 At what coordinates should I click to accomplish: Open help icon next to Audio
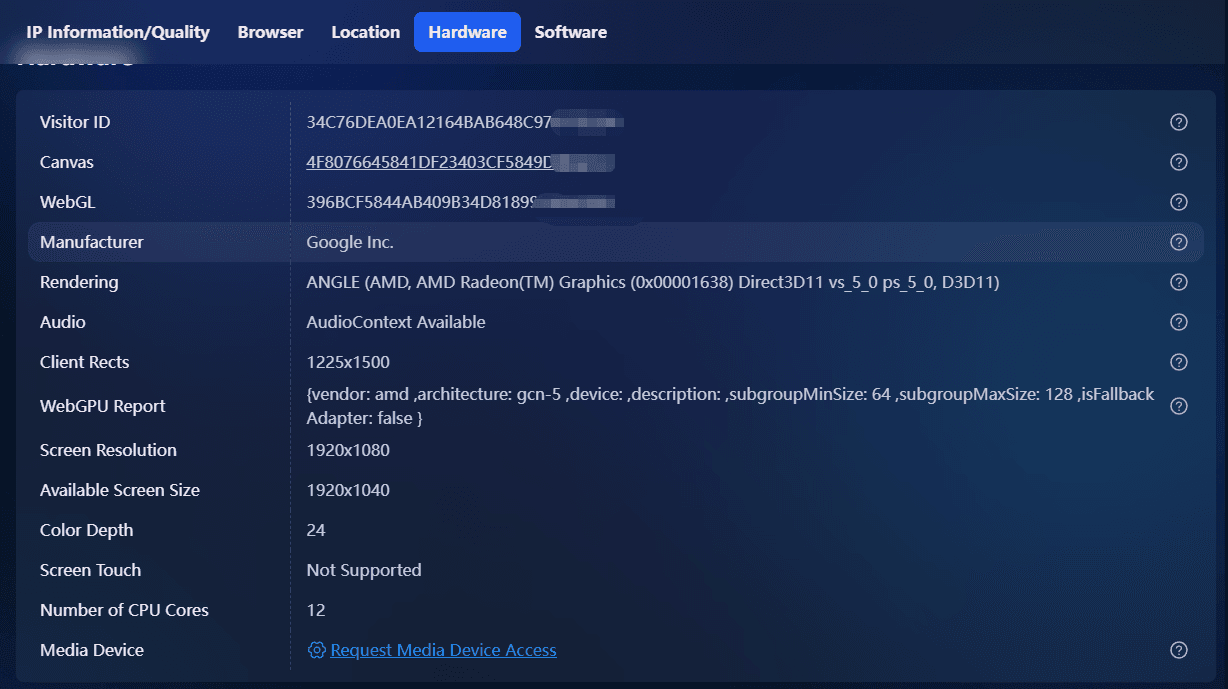1179,322
